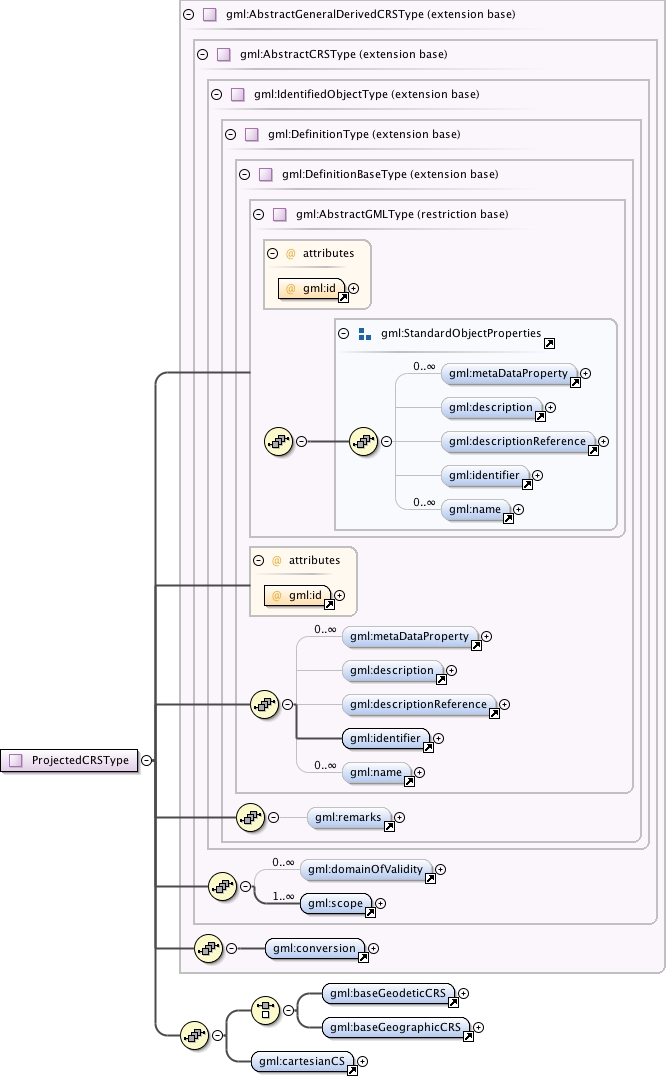Click the gml:DefinitionType type icon
667x1077 pixels.
[x=252, y=134]
